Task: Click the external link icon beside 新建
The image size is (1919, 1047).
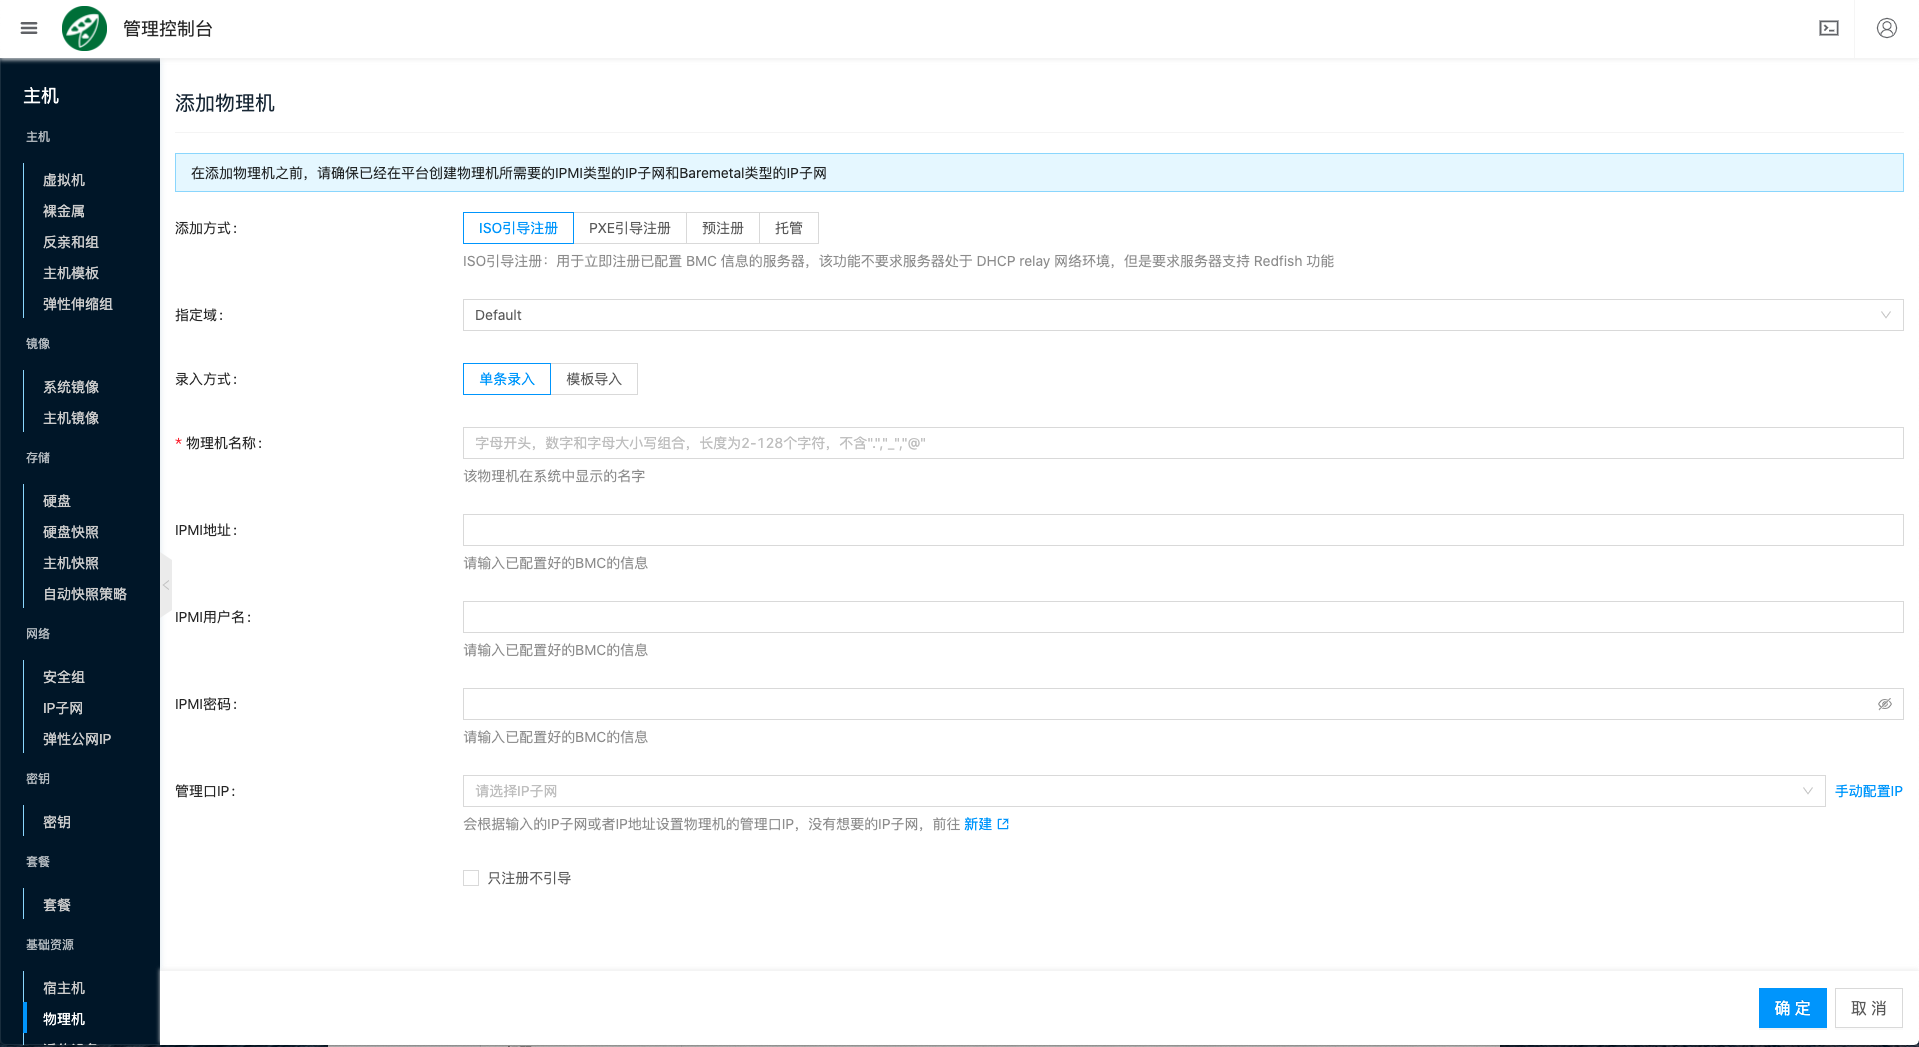Action: [1003, 824]
